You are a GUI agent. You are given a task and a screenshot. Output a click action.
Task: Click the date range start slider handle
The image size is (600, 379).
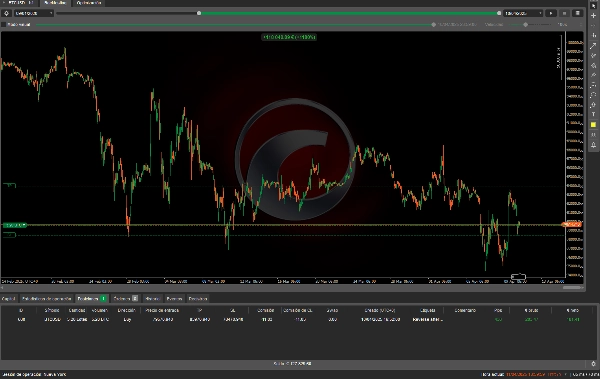coord(199,13)
